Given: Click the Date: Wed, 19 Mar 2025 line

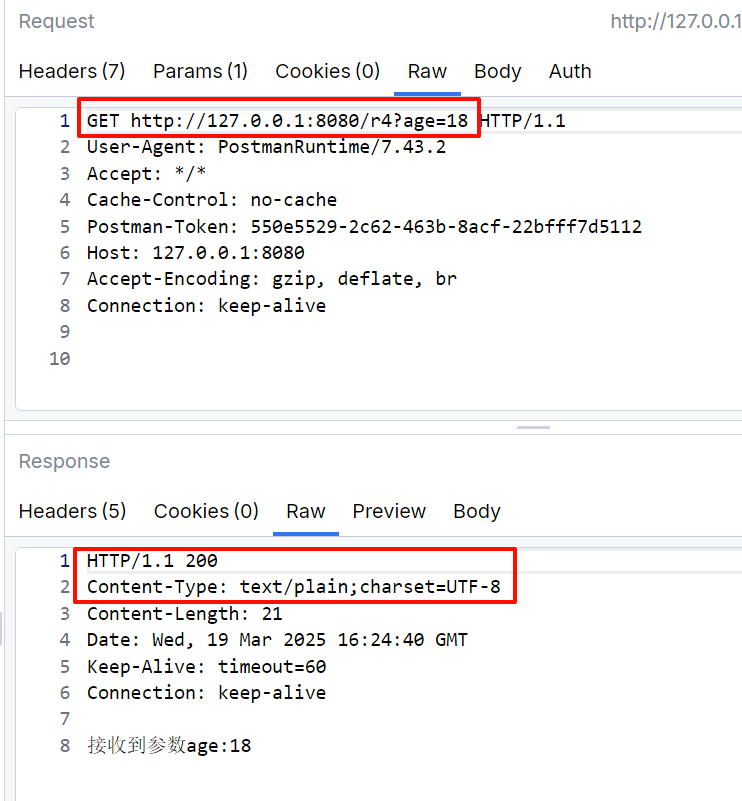Looking at the screenshot, I should click(277, 640).
